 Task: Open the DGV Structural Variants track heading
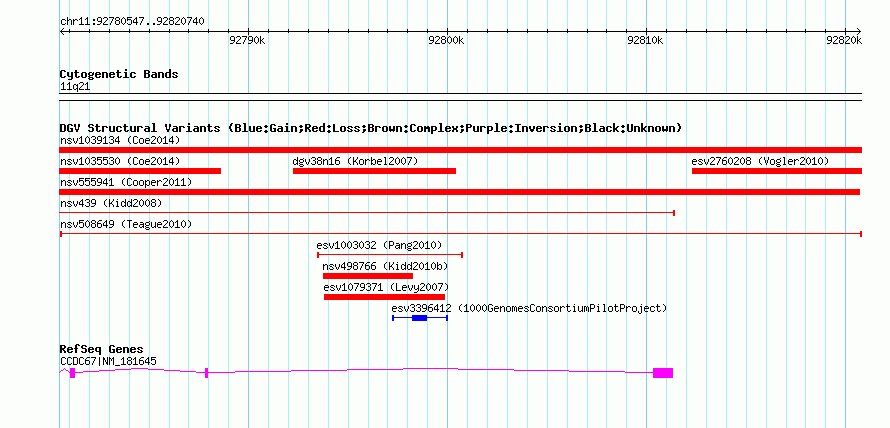(x=370, y=128)
